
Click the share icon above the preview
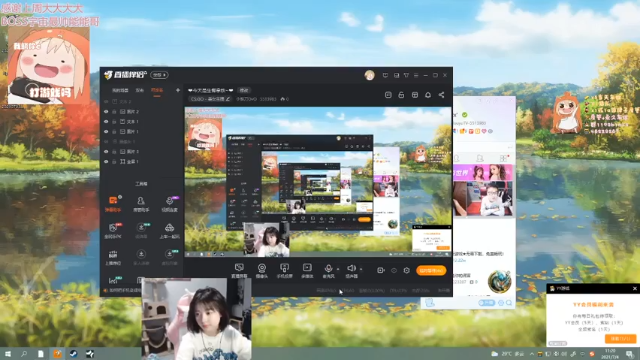coord(442,95)
